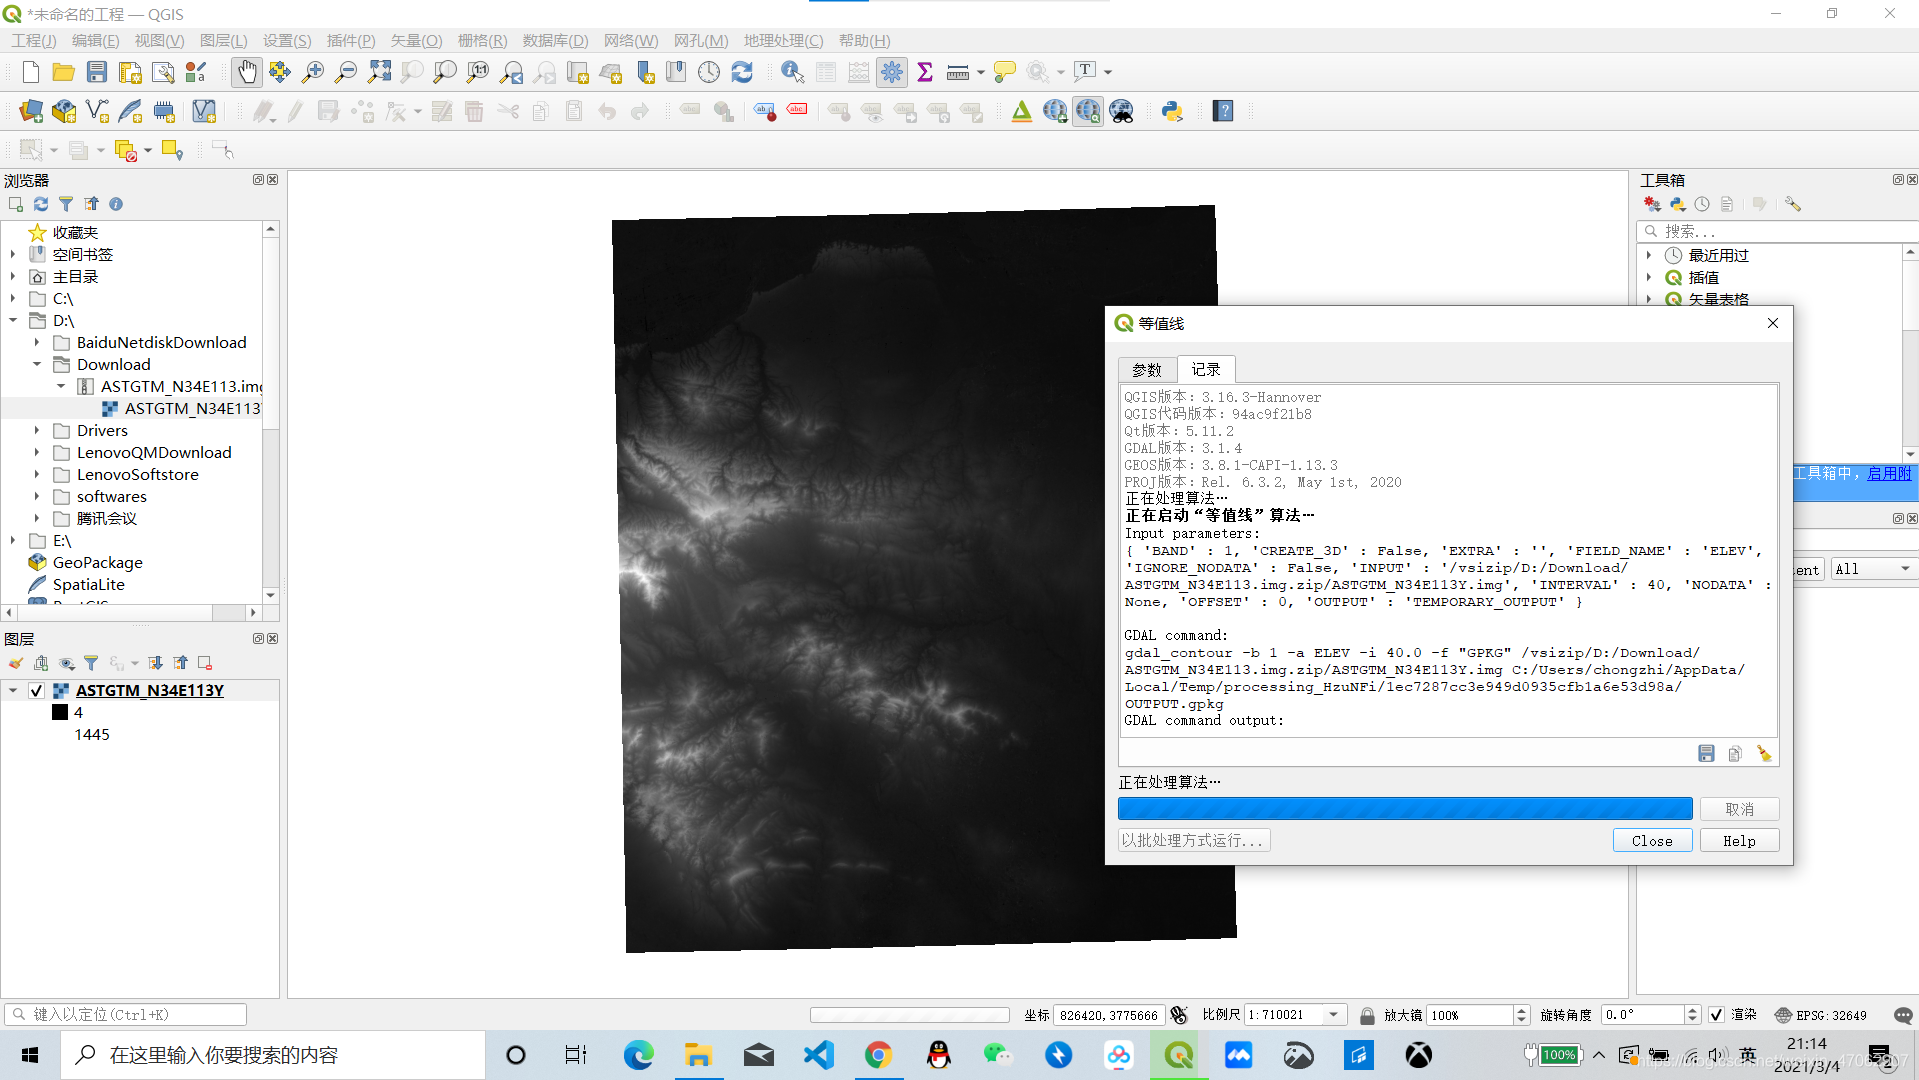Refresh the Browser panel
Image resolution: width=1919 pixels, height=1080 pixels.
(x=41, y=204)
